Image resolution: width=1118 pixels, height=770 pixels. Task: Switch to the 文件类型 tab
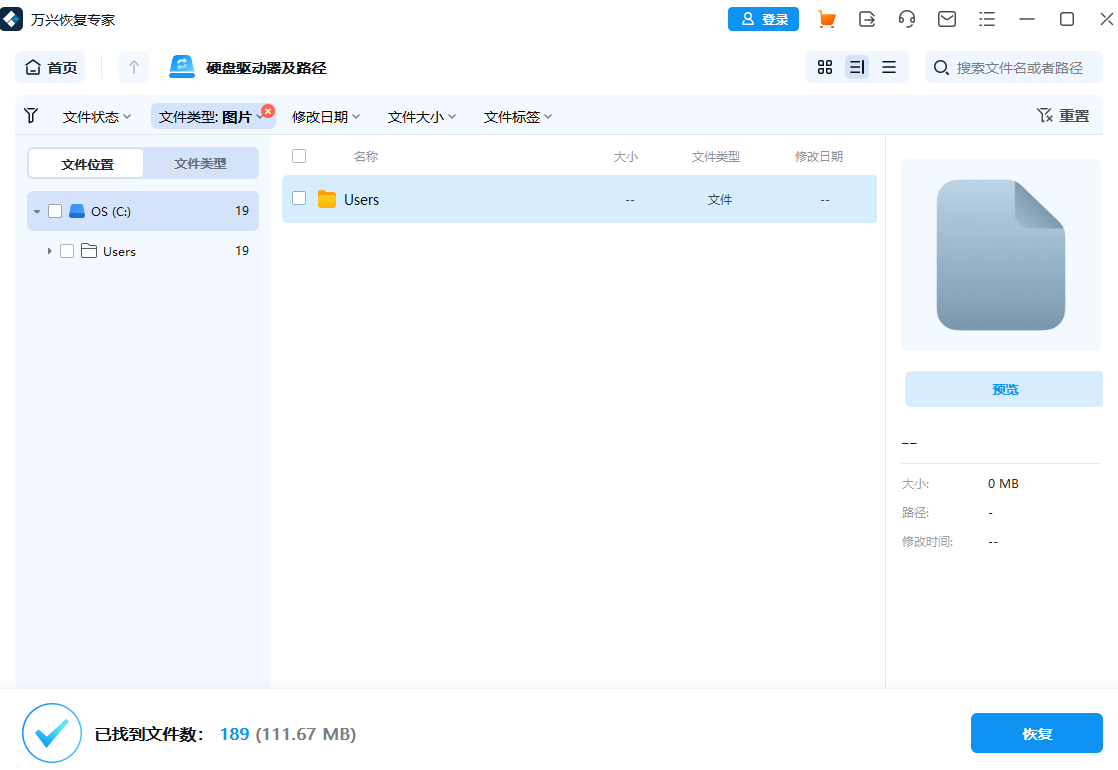[199, 163]
